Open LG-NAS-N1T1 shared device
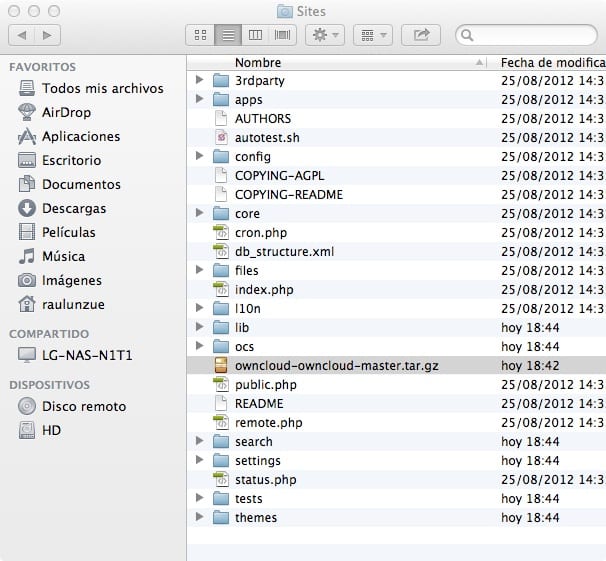Screen dimensions: 606x561 (x=87, y=355)
